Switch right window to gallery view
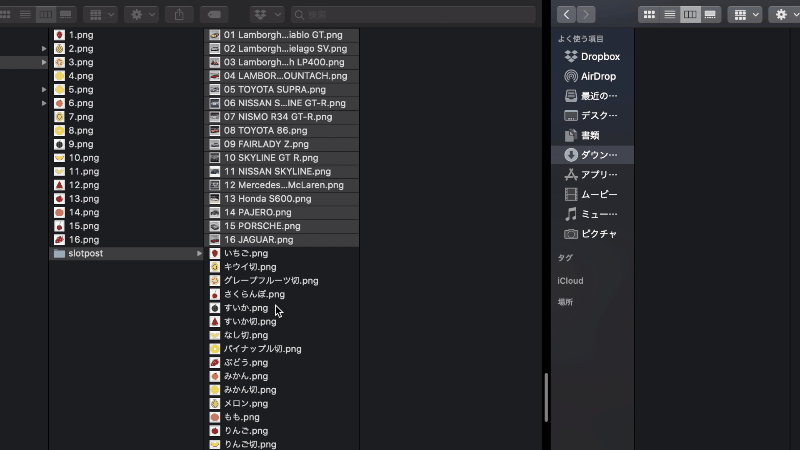The image size is (800, 450). tap(710, 15)
